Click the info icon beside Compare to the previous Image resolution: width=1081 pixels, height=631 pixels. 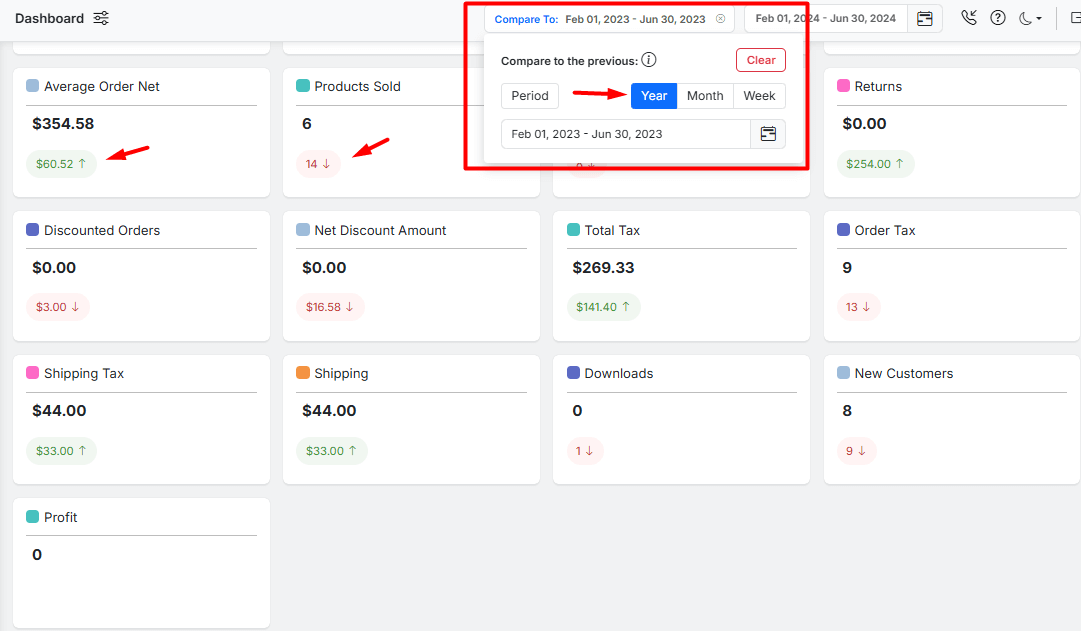tap(649, 61)
